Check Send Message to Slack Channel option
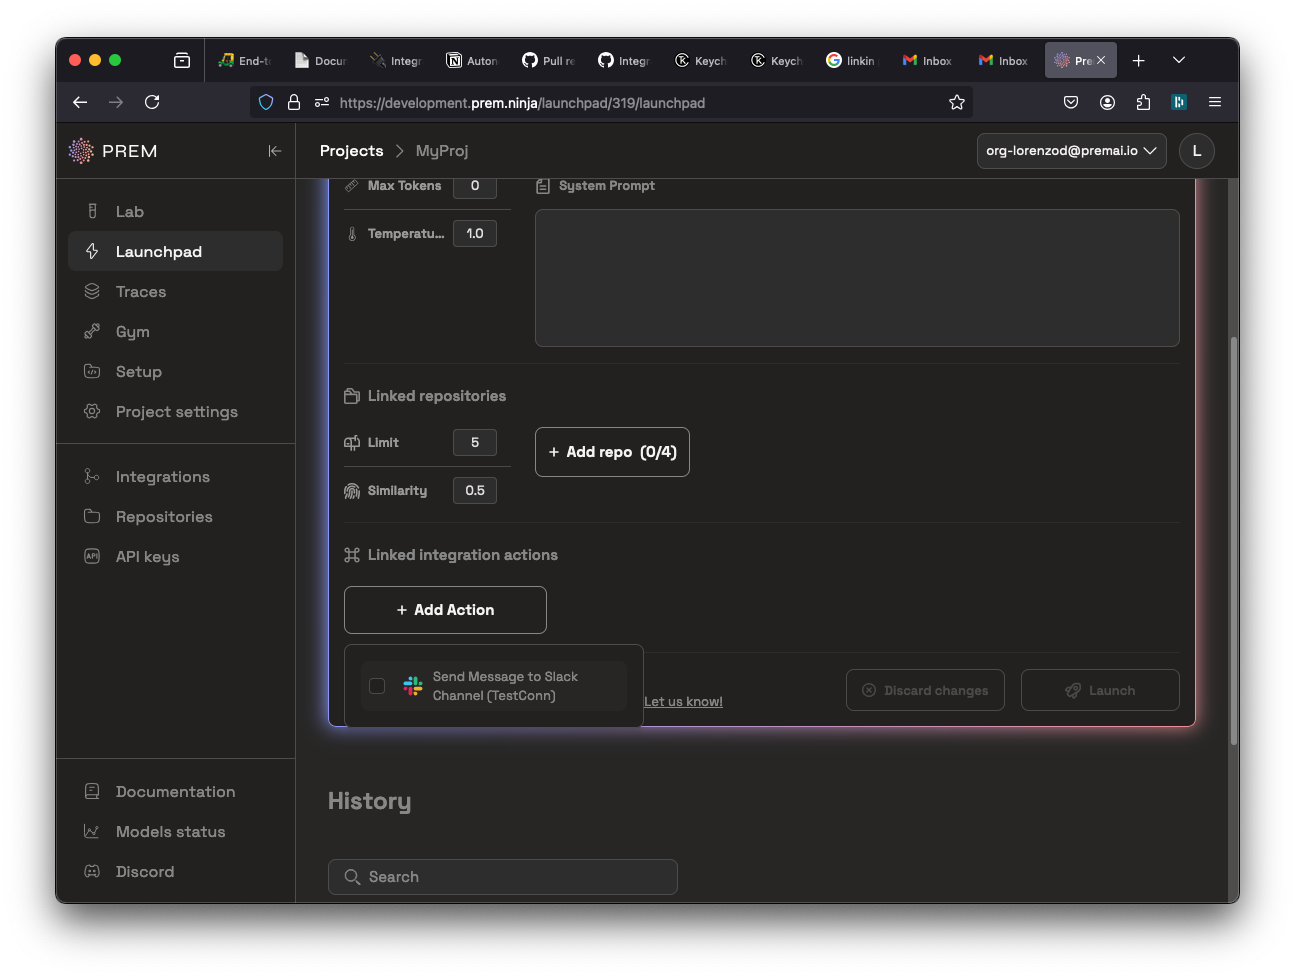 pyautogui.click(x=377, y=686)
